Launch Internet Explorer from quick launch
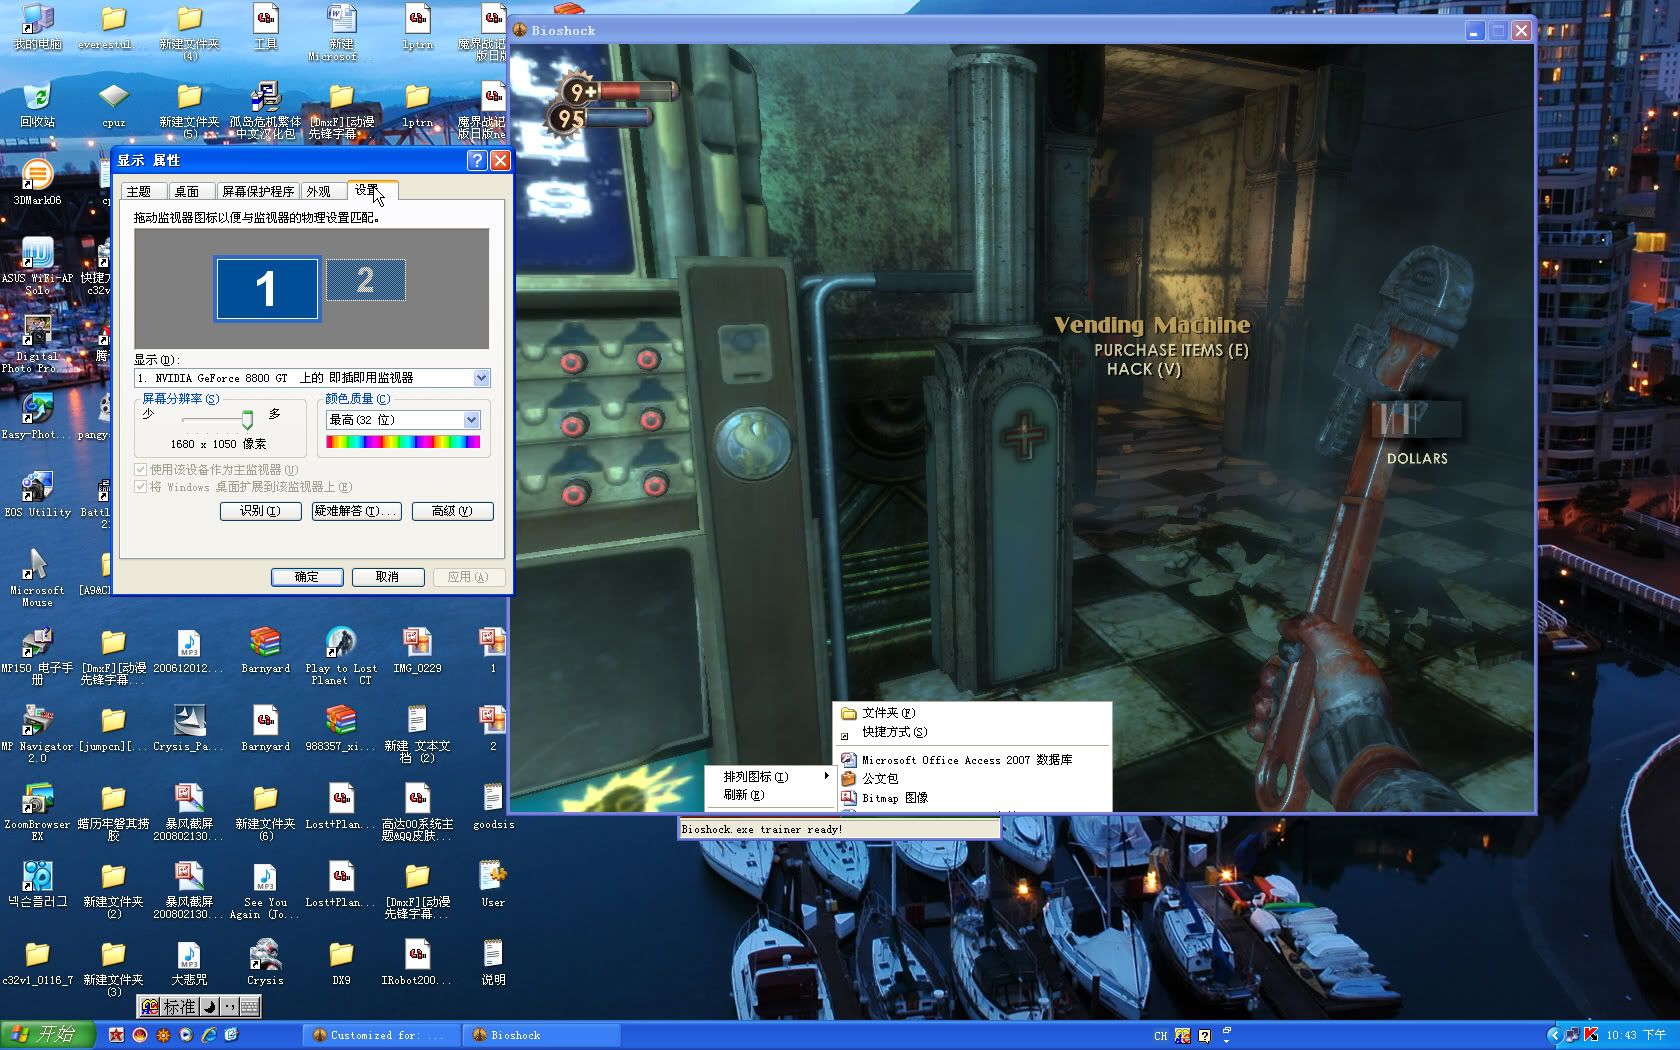 tap(209, 1035)
